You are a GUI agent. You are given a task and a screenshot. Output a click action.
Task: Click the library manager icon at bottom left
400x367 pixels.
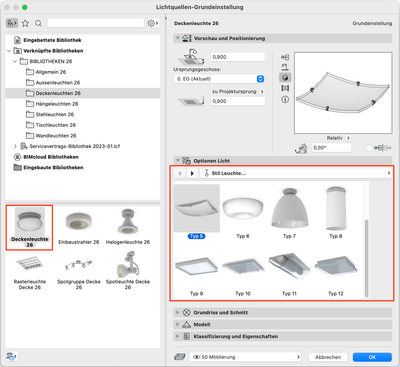point(12,356)
